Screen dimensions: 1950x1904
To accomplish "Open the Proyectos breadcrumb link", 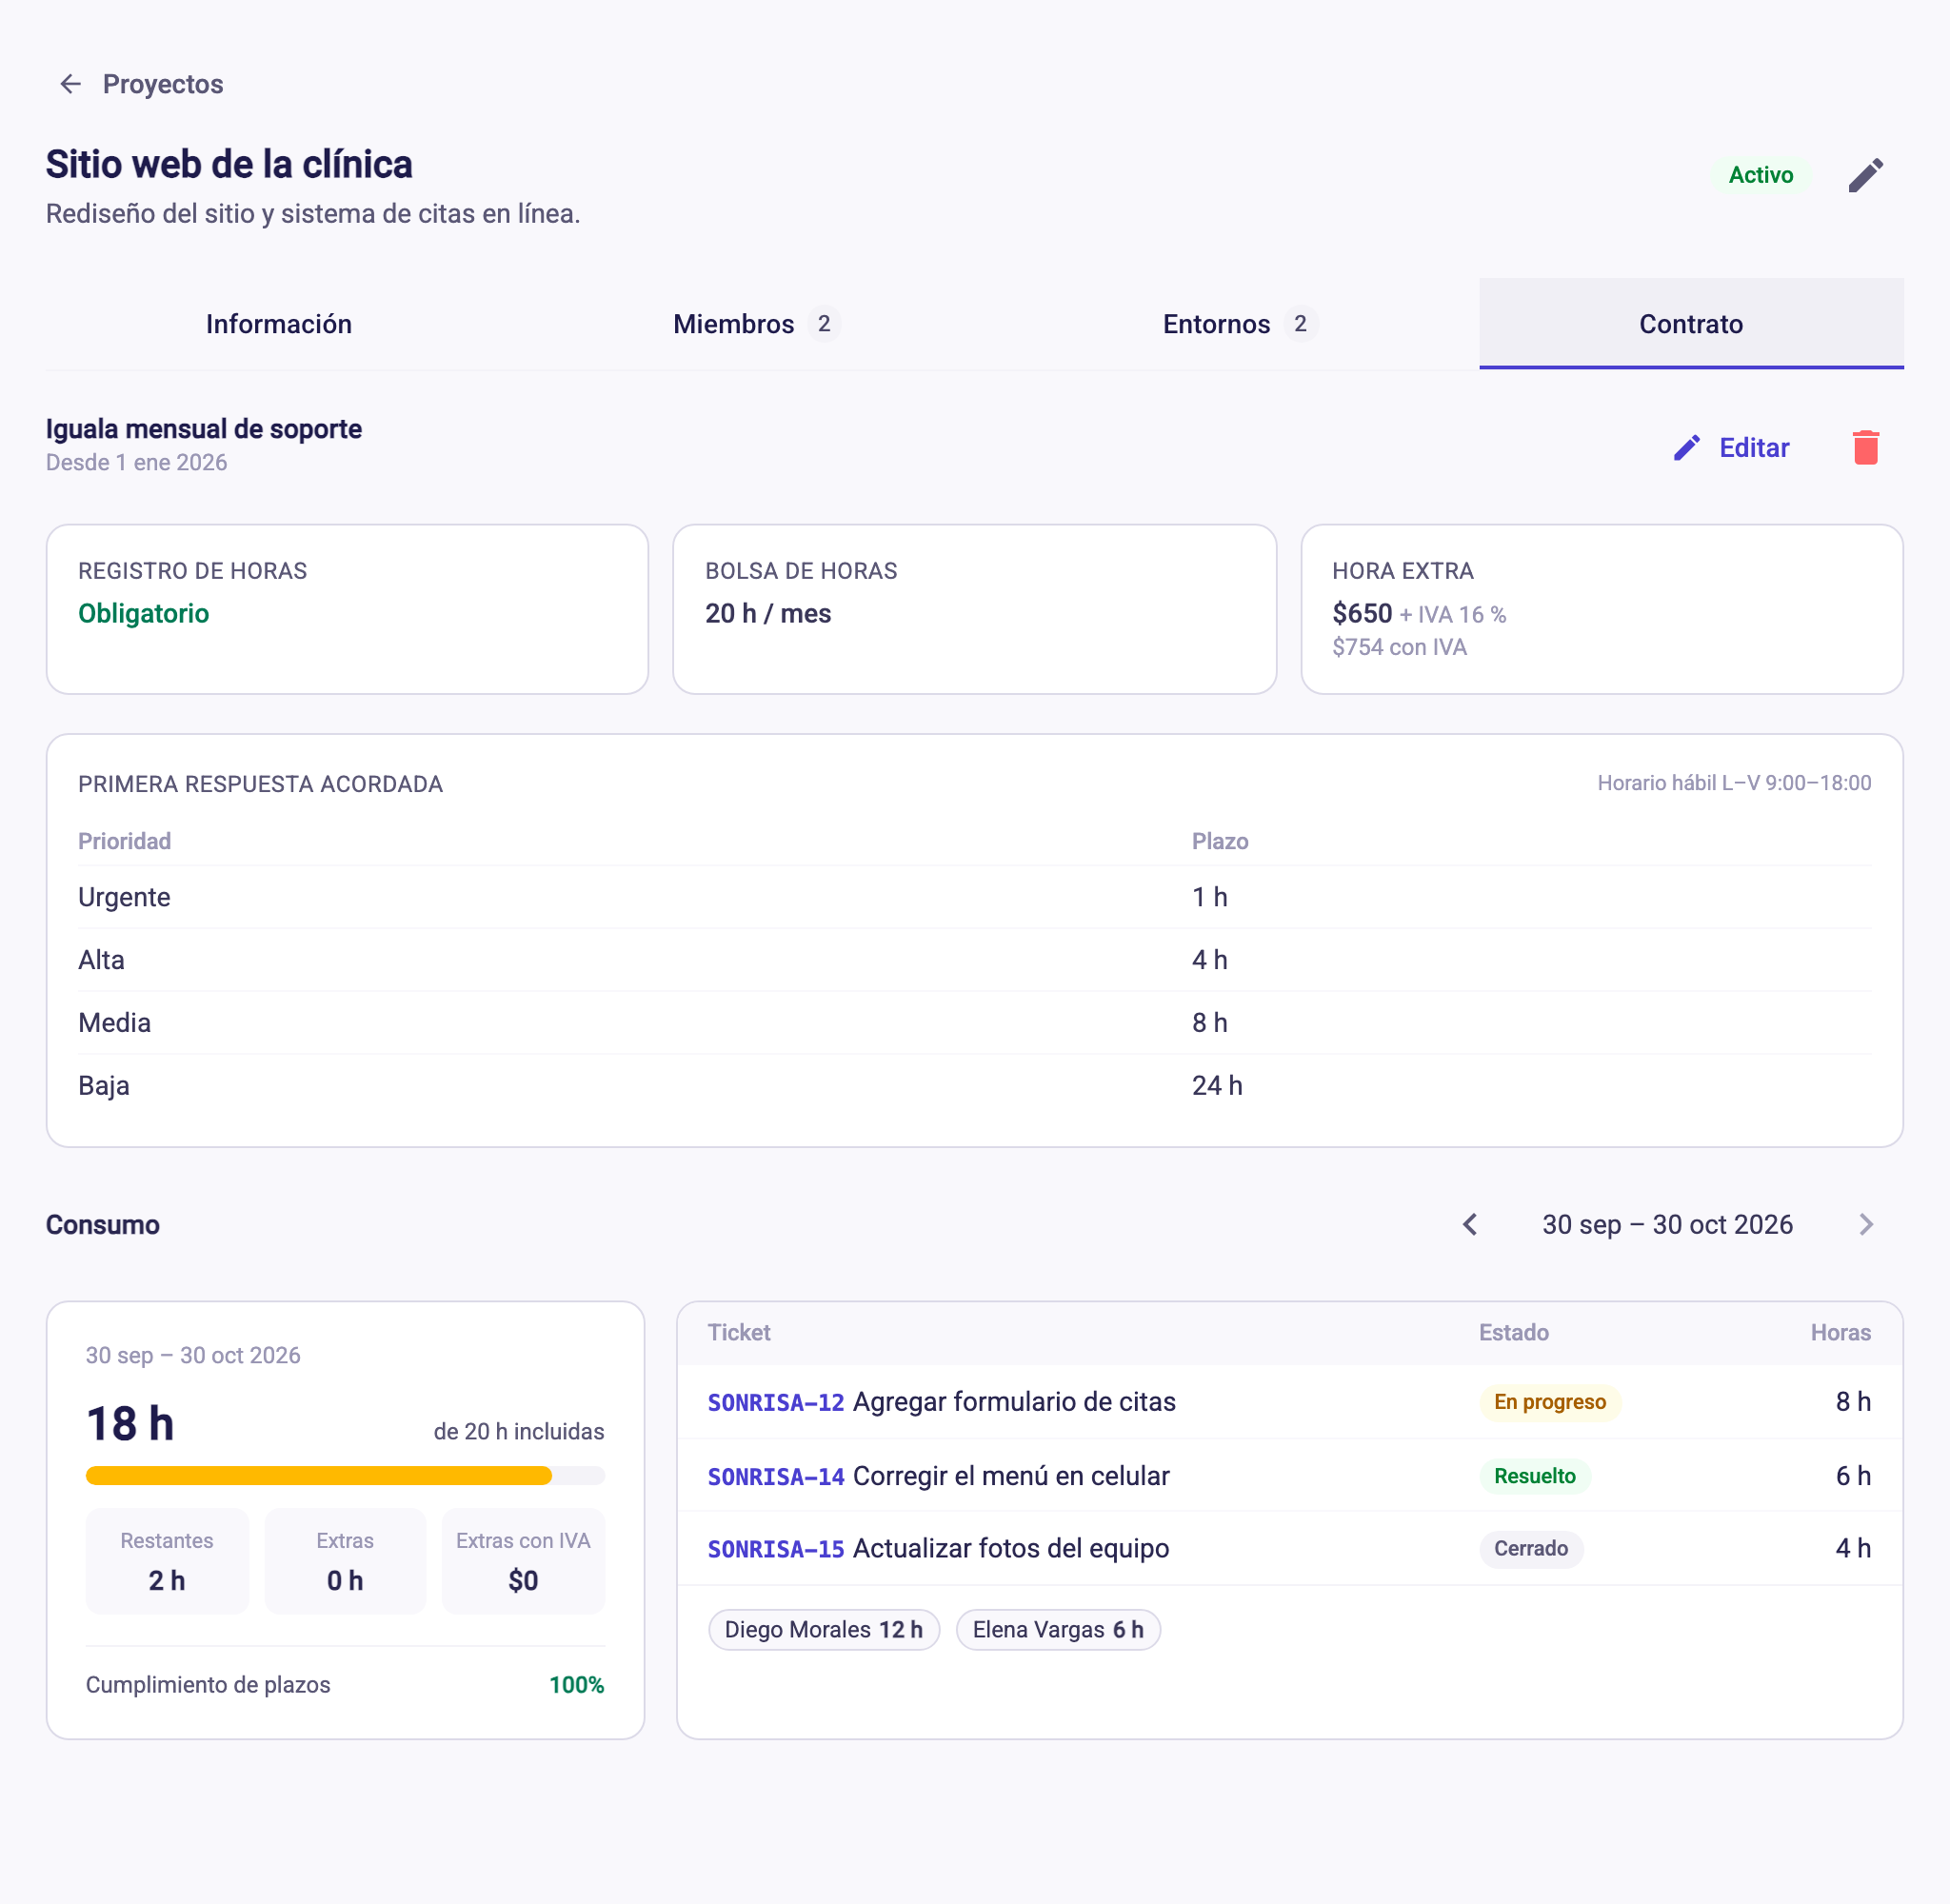I will tap(163, 84).
